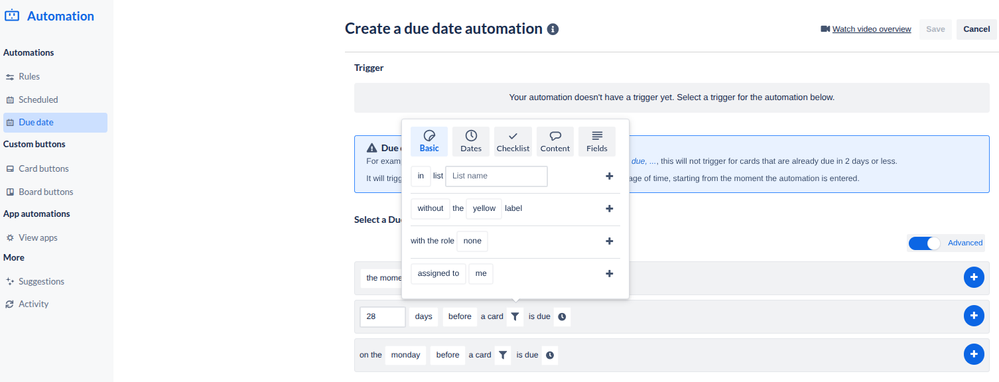Toggle the 'assigned to' option
The width and height of the screenshot is (999, 382).
(x=438, y=274)
